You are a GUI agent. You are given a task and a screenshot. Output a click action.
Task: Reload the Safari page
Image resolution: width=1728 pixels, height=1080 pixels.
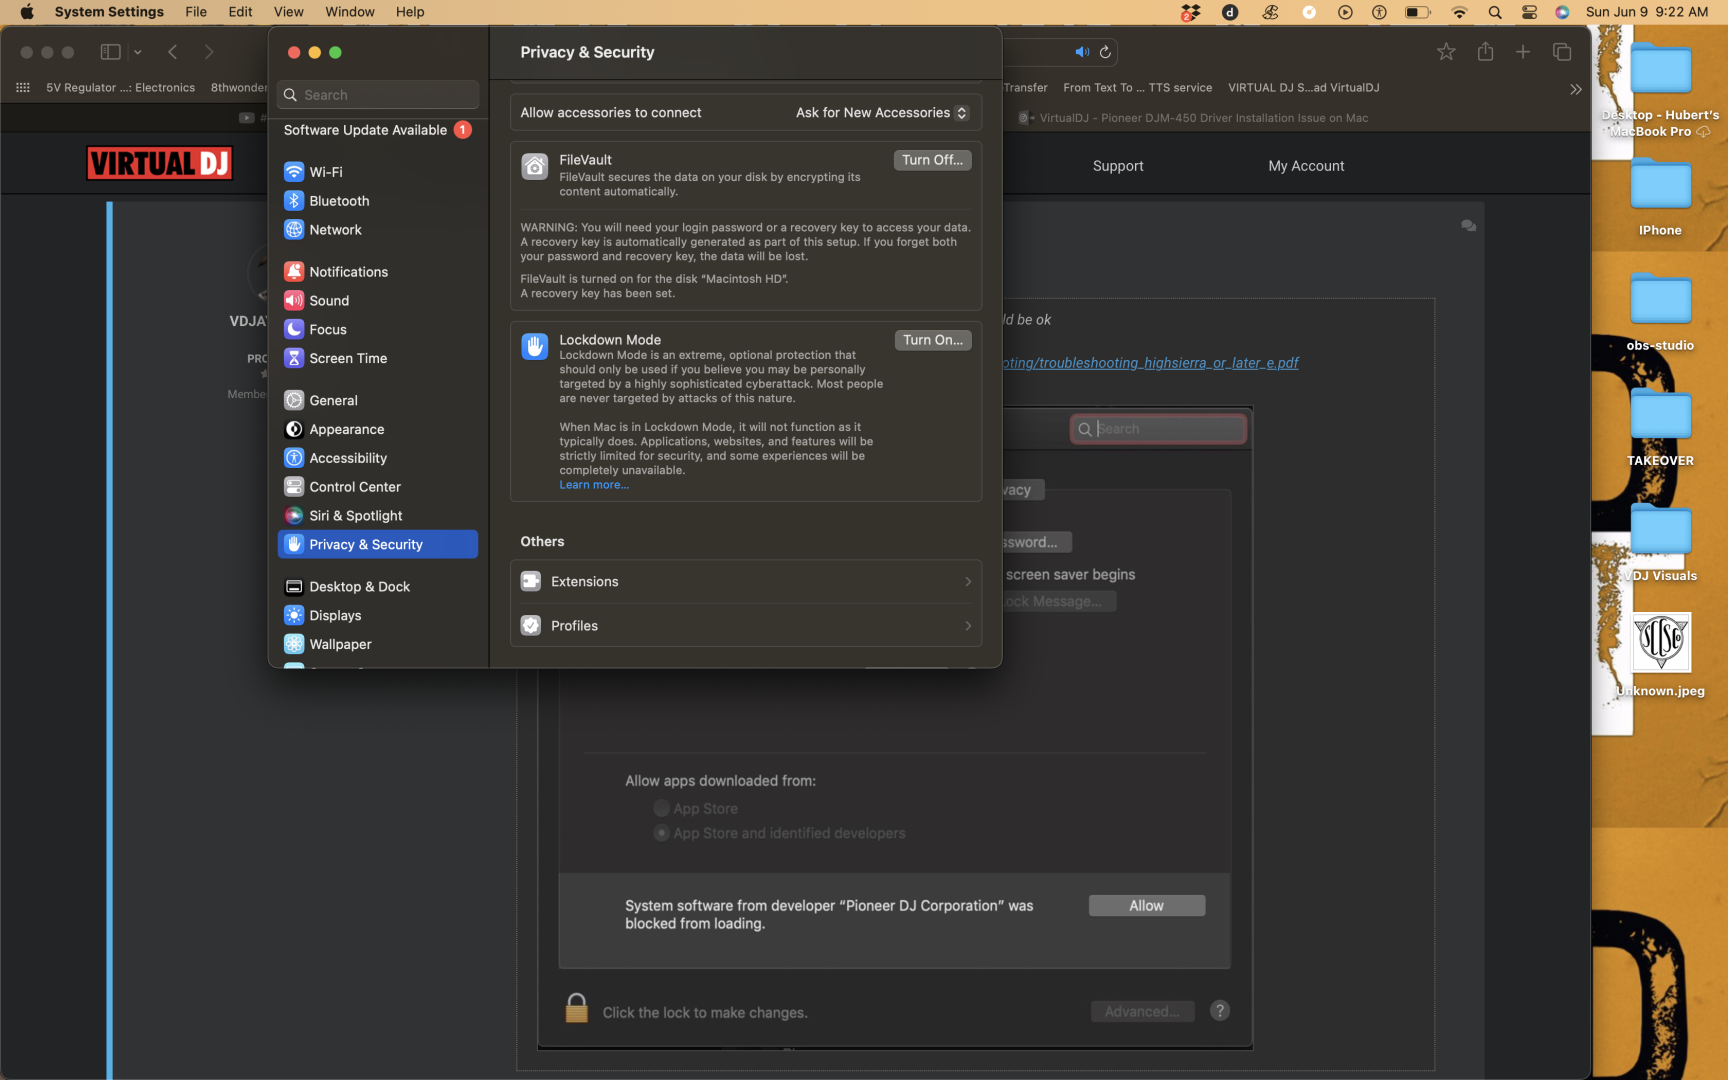point(1105,52)
